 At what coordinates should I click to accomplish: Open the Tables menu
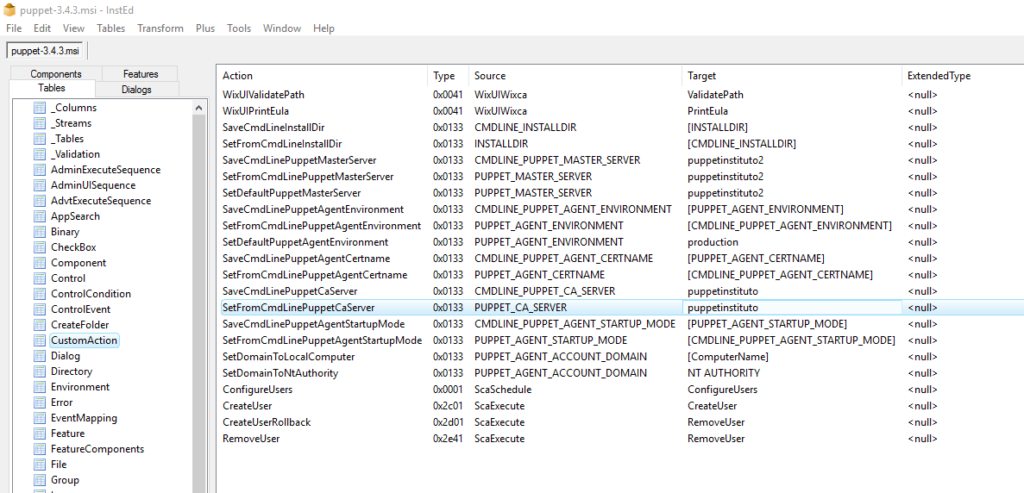111,28
